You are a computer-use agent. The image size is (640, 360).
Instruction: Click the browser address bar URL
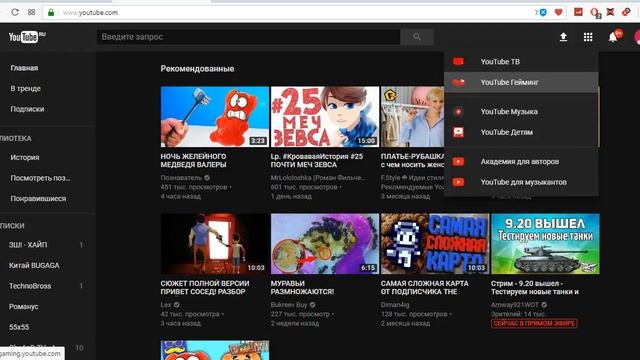[90, 13]
